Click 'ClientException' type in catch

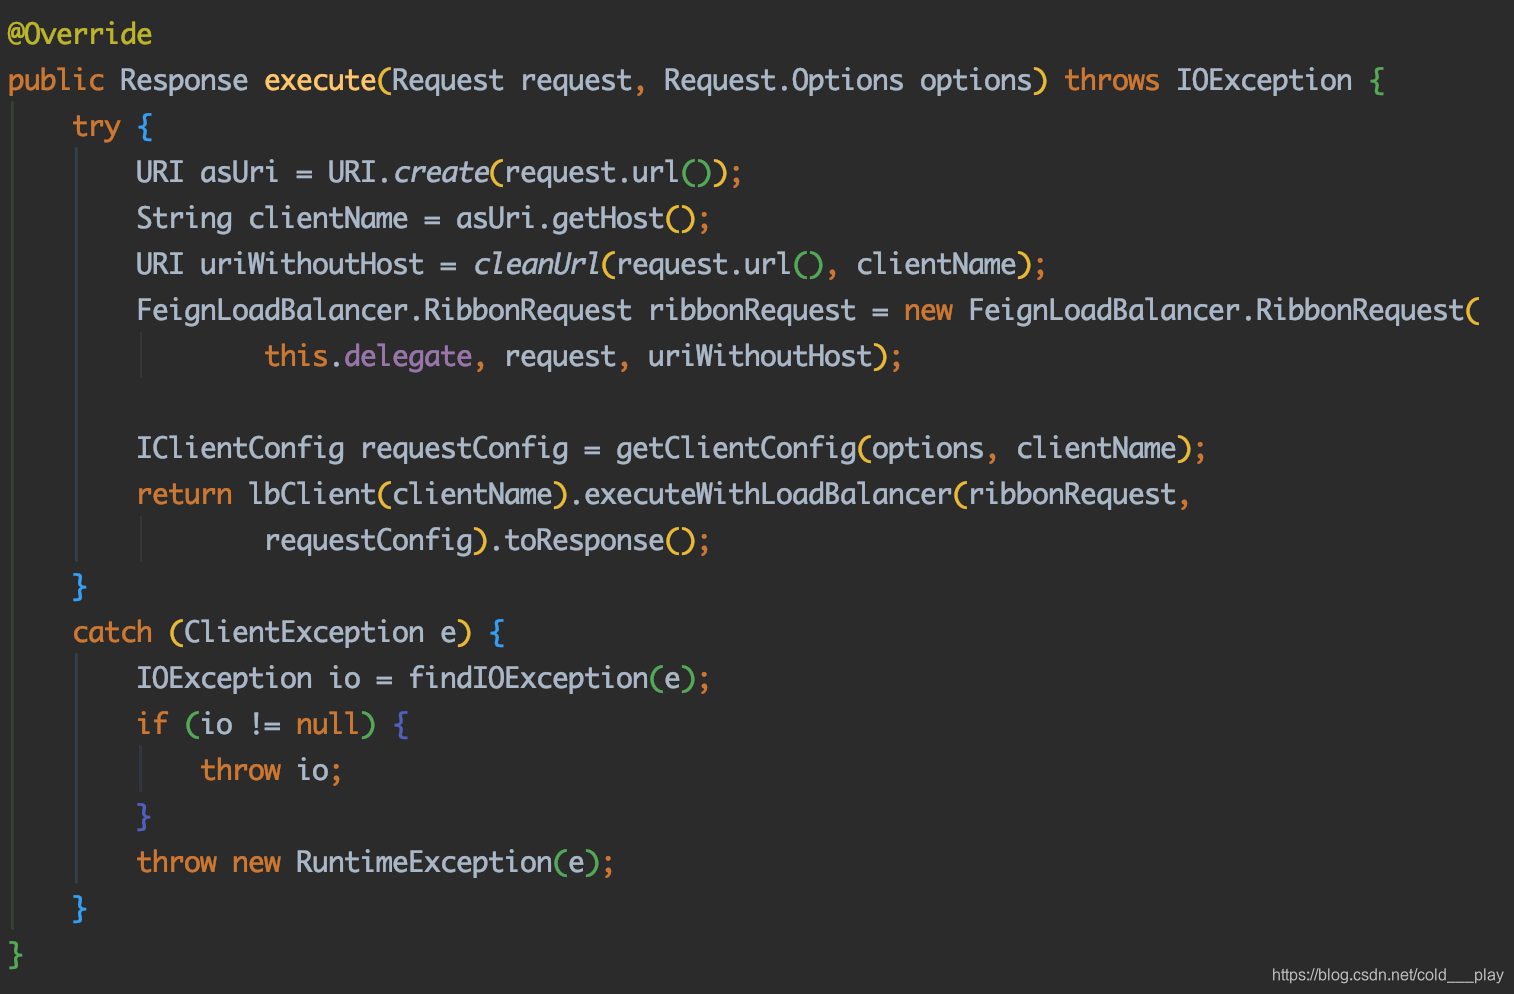[304, 633]
